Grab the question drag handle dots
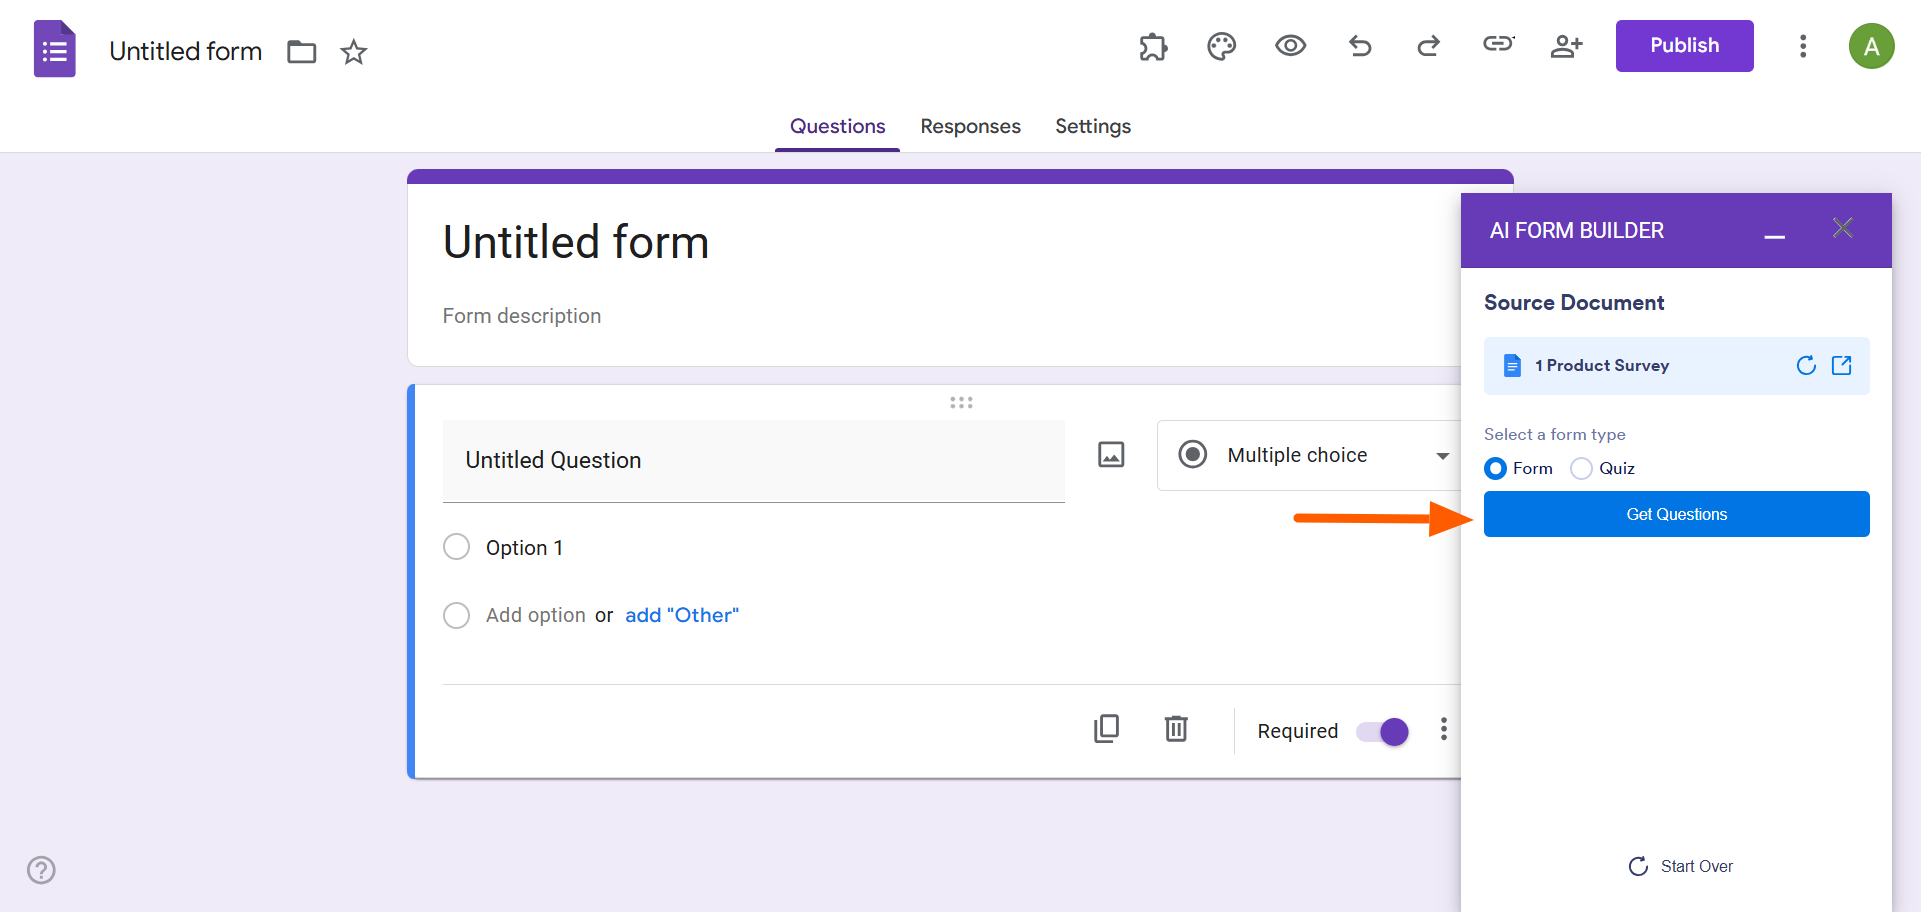1921x912 pixels. click(x=961, y=403)
